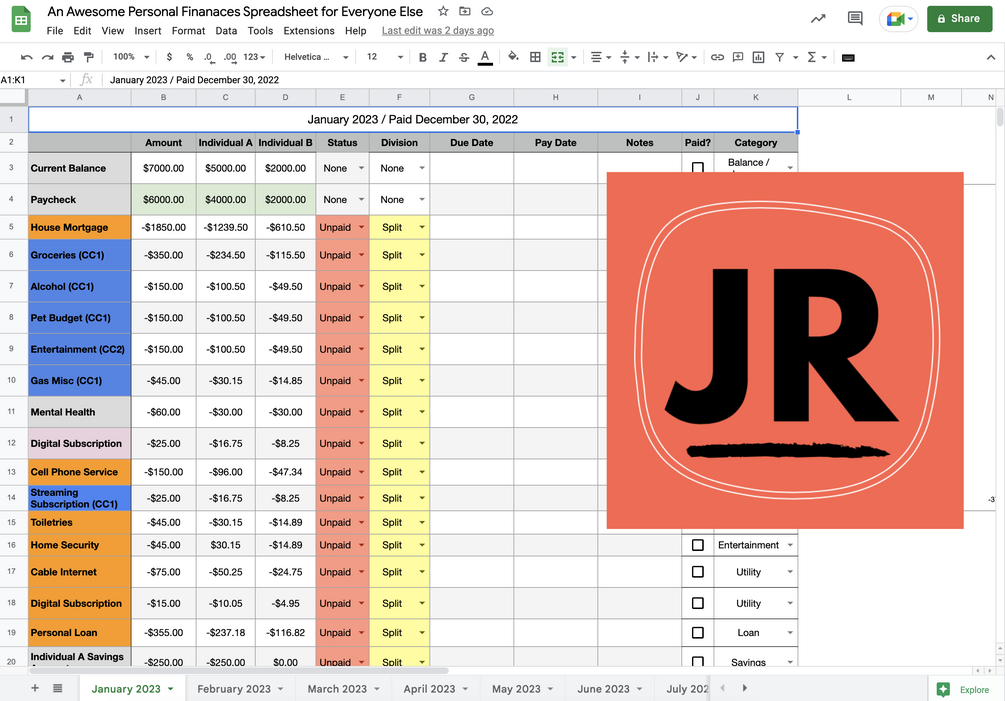1005x701 pixels.
Task: Click the formula bar input
Action: tap(551, 80)
